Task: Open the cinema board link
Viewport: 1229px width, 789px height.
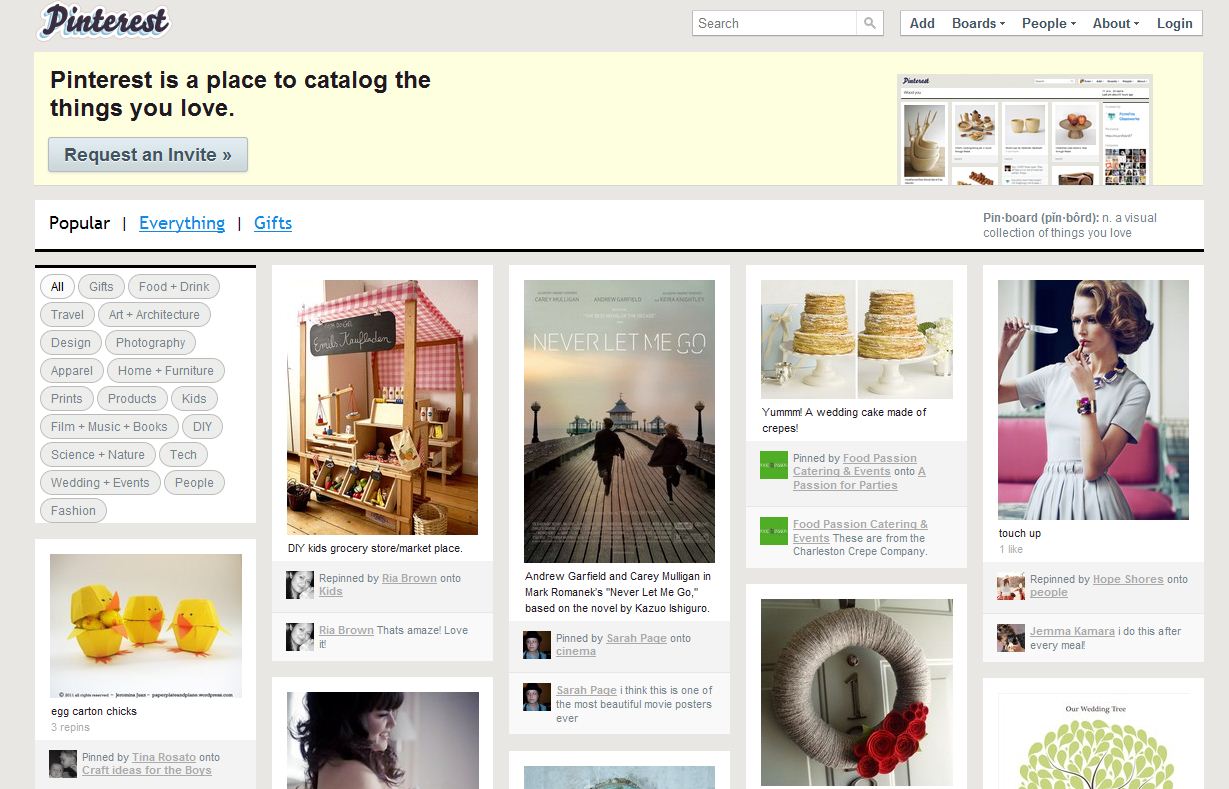Action: (576, 652)
